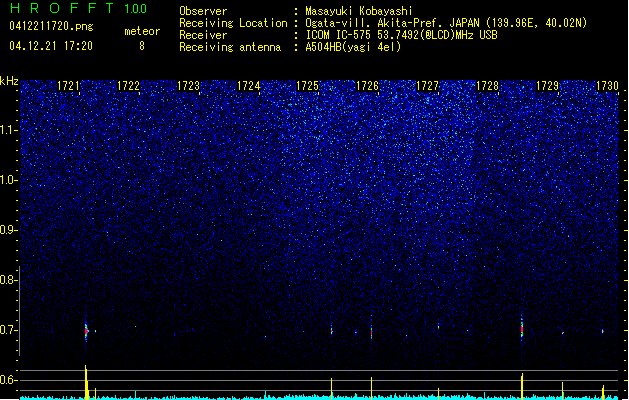This screenshot has height=400, width=629.
Task: Select the observer name Masayuki Kobayashi
Action: (x=359, y=11)
